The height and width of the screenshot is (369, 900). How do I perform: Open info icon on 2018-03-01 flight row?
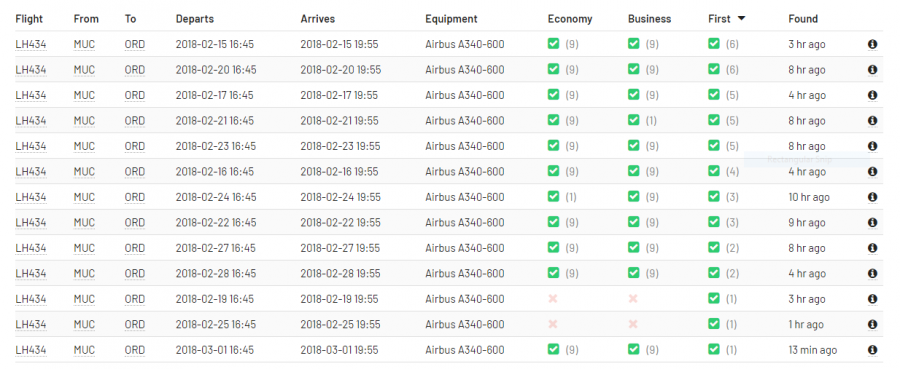click(872, 349)
